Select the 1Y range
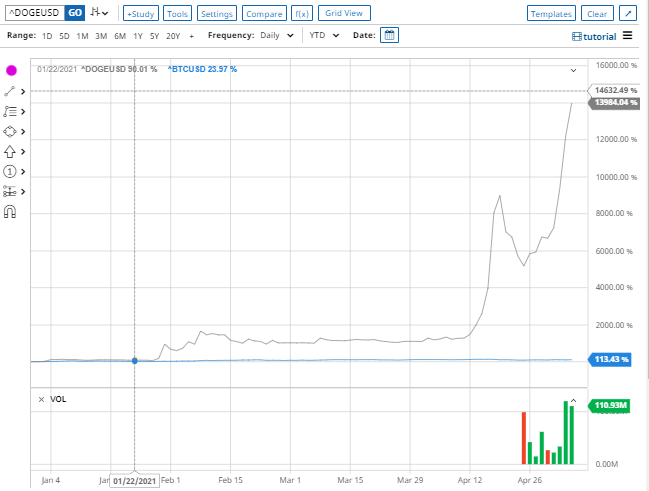Screen dimensions: 649x491 [138, 36]
